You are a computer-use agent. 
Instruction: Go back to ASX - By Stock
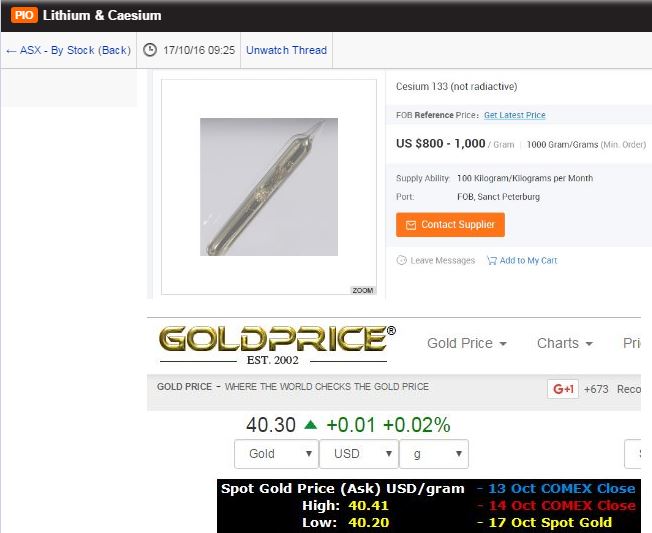click(x=69, y=50)
